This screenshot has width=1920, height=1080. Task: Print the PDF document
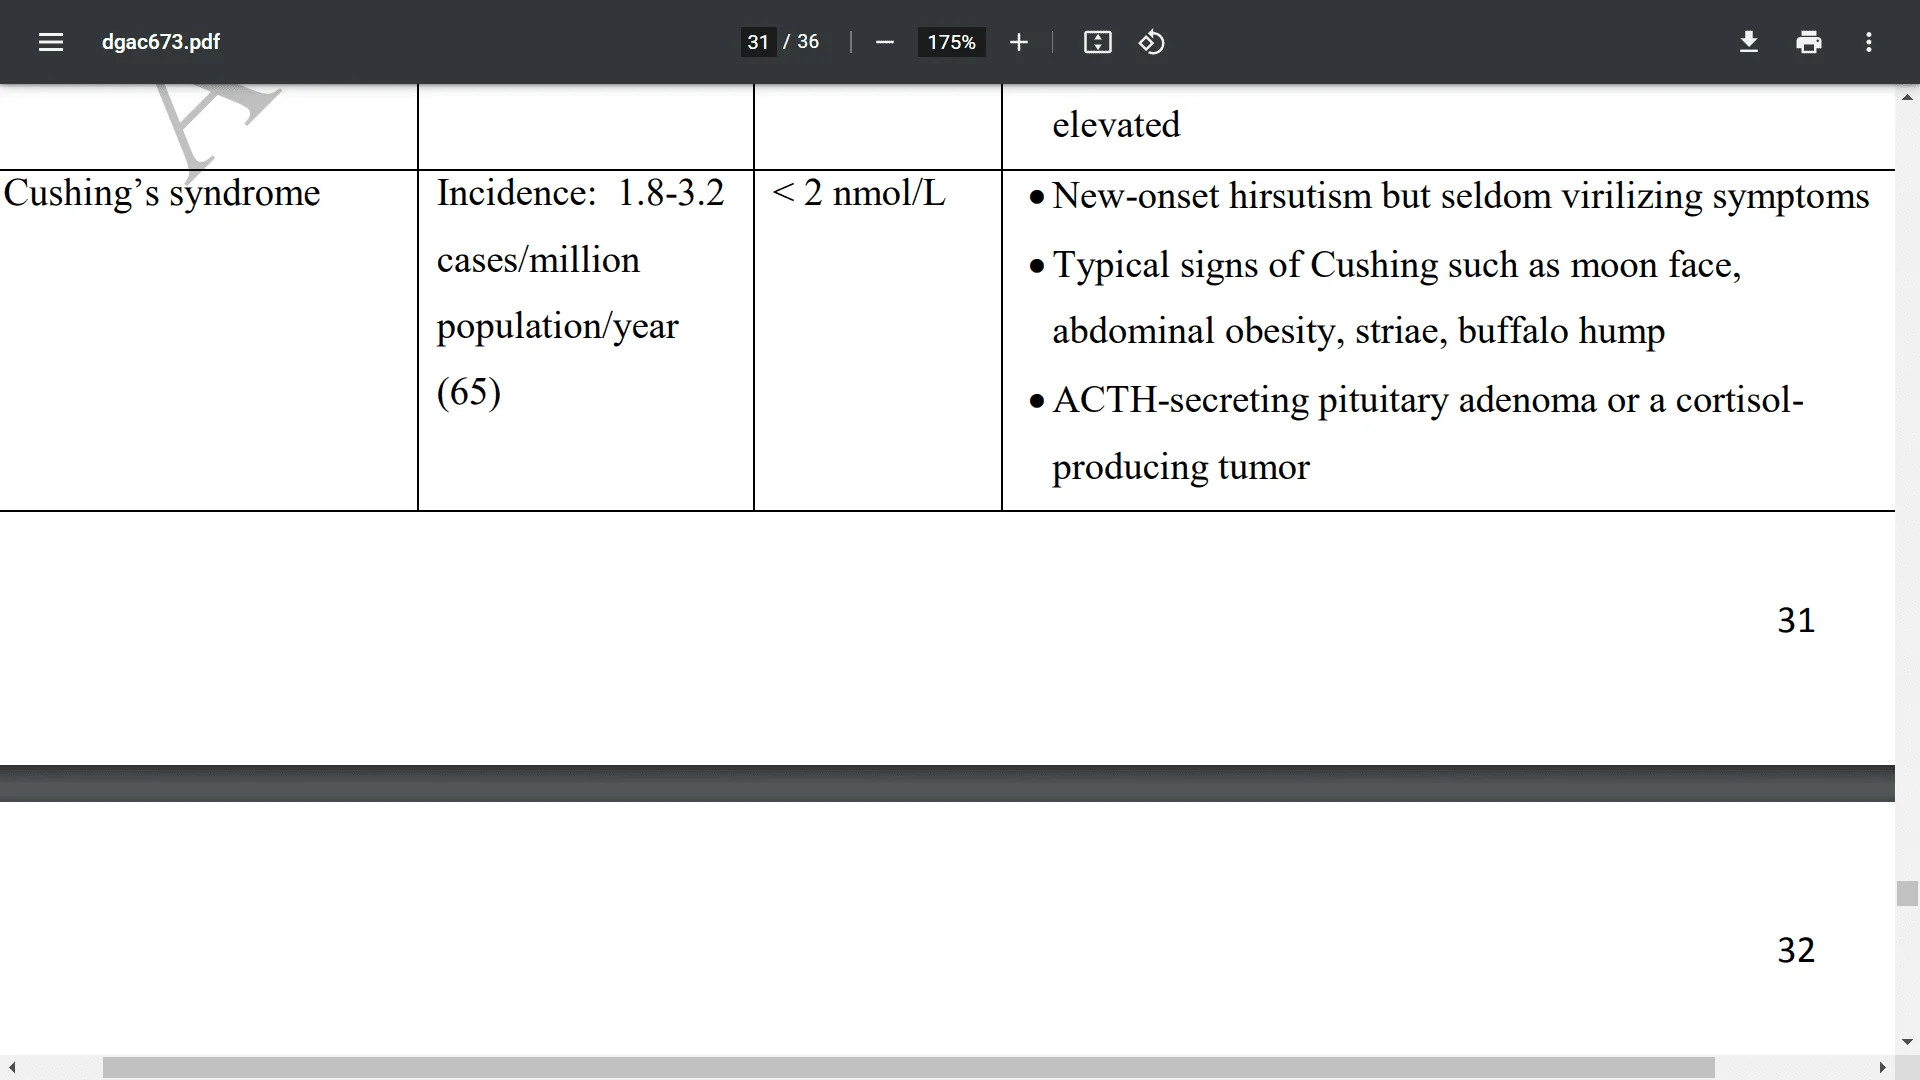pyautogui.click(x=1808, y=42)
